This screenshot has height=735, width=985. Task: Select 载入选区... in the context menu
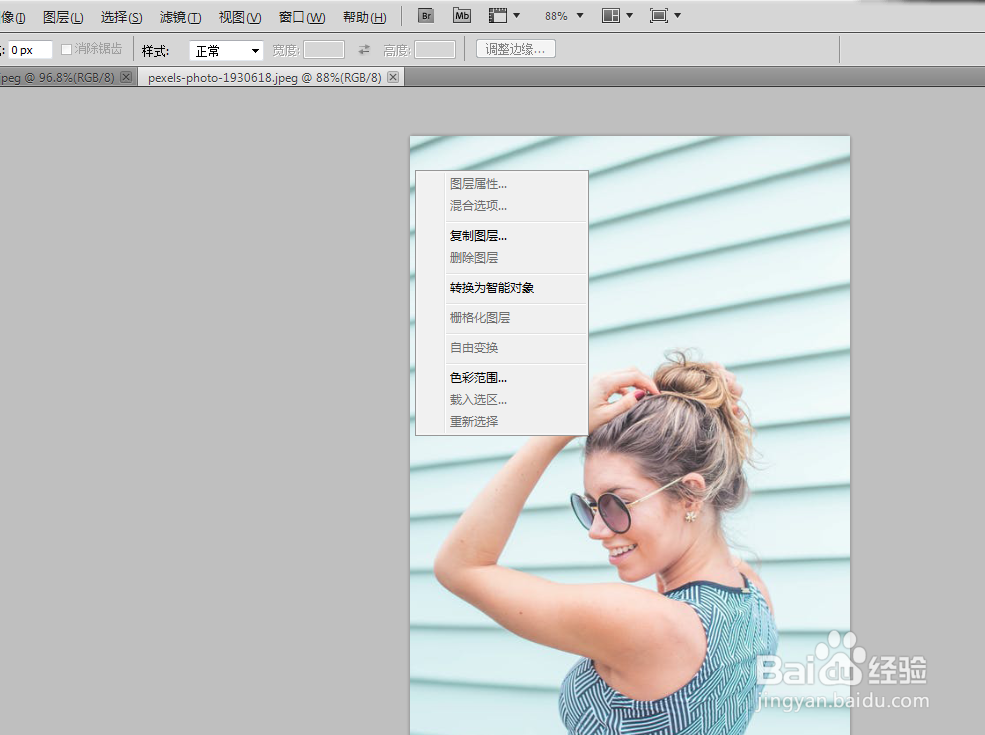tap(501, 400)
